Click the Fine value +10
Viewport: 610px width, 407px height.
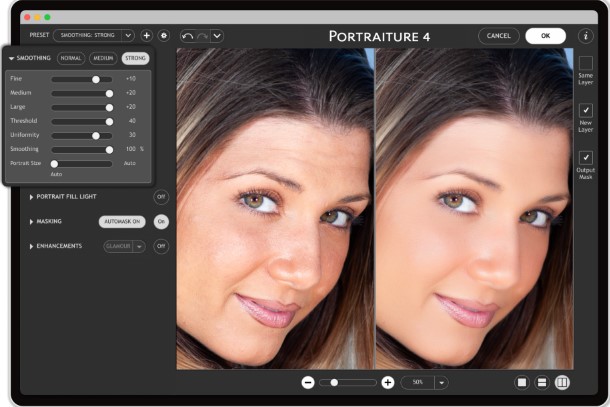click(131, 79)
